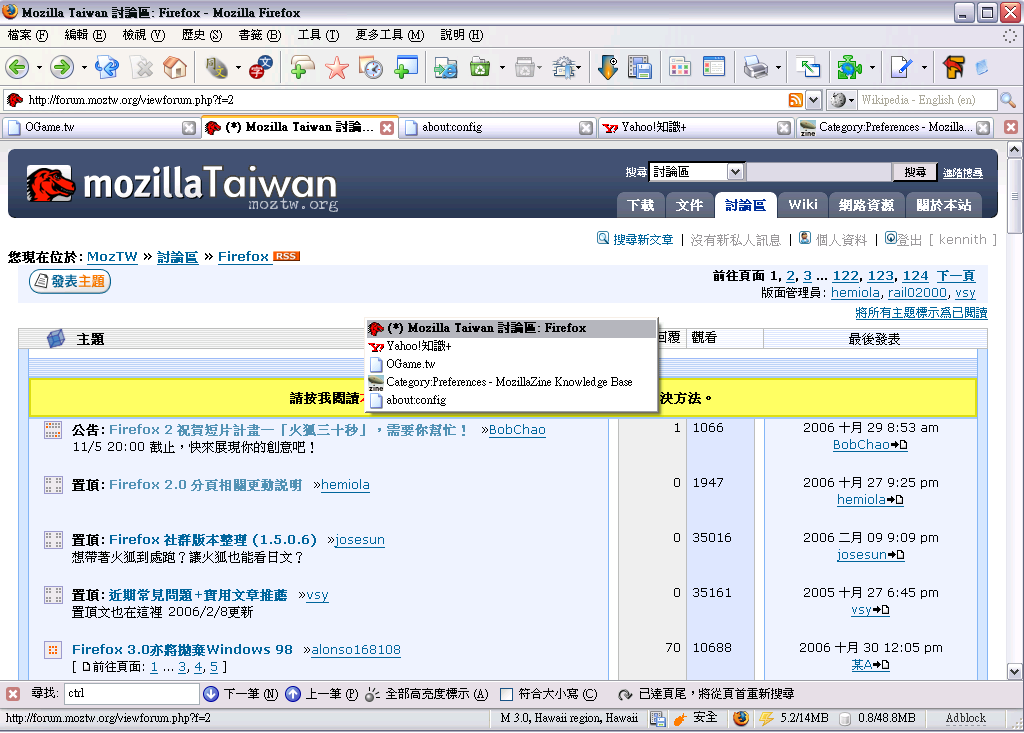Switch to the Yahoo!知識+ tab

point(690,128)
